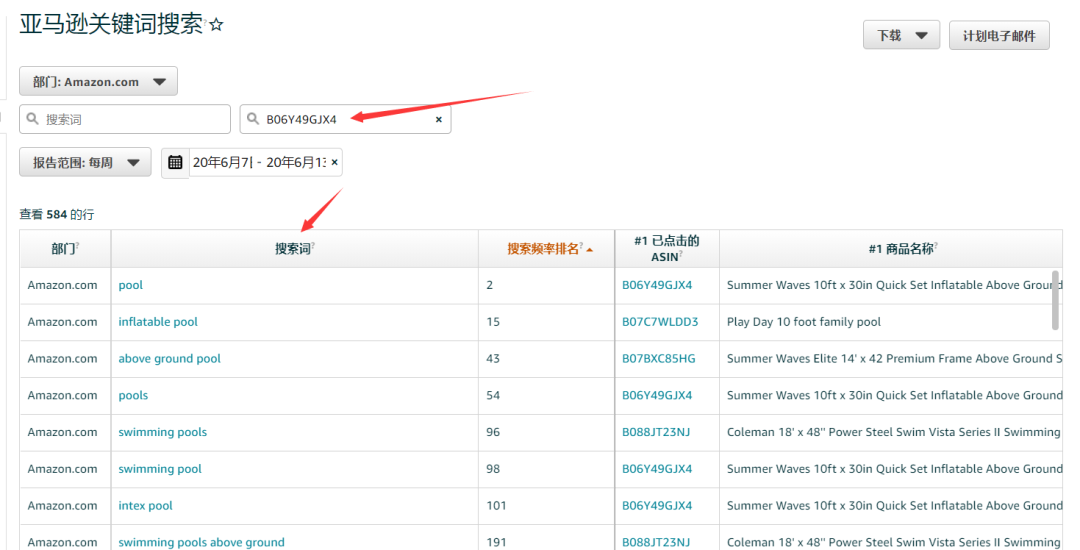Expand the 部门: Amazon.com department dropdown
The image size is (1080, 550).
(x=98, y=81)
